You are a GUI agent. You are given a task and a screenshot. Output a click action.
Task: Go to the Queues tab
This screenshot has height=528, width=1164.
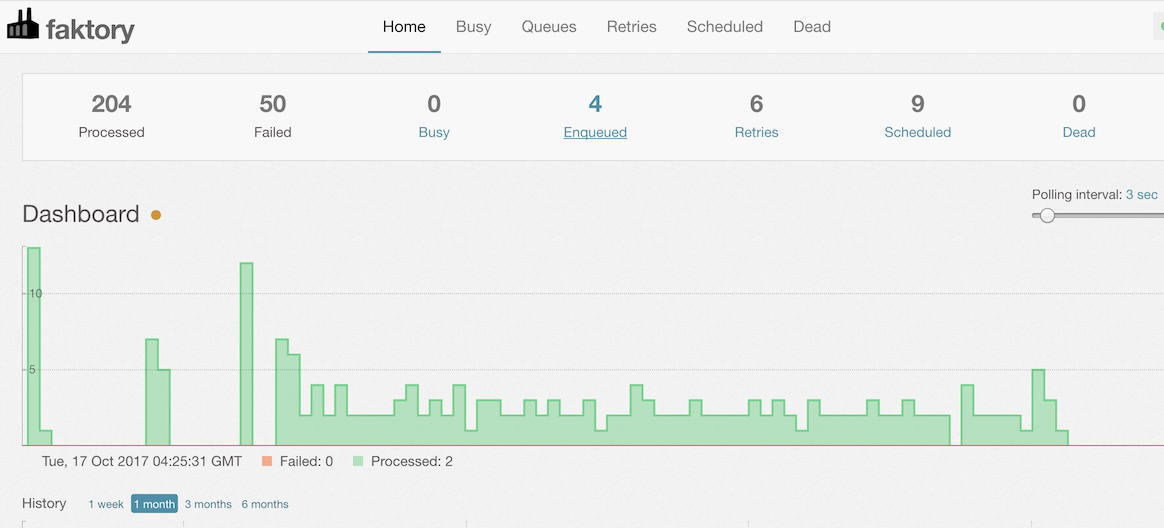point(549,27)
